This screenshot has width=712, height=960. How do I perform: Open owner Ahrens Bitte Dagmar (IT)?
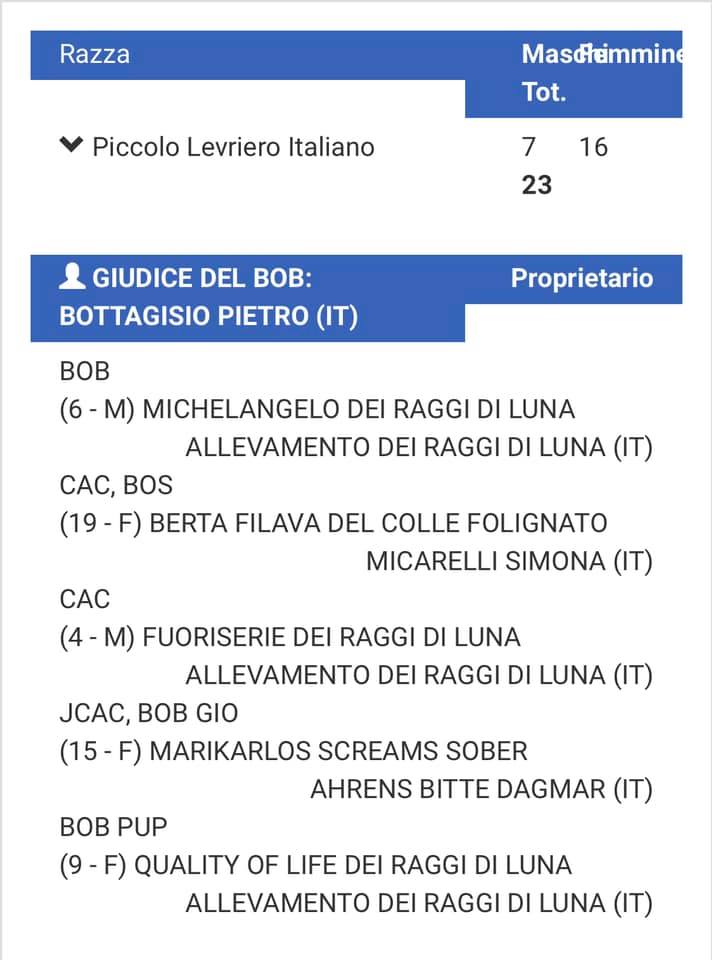click(x=481, y=789)
